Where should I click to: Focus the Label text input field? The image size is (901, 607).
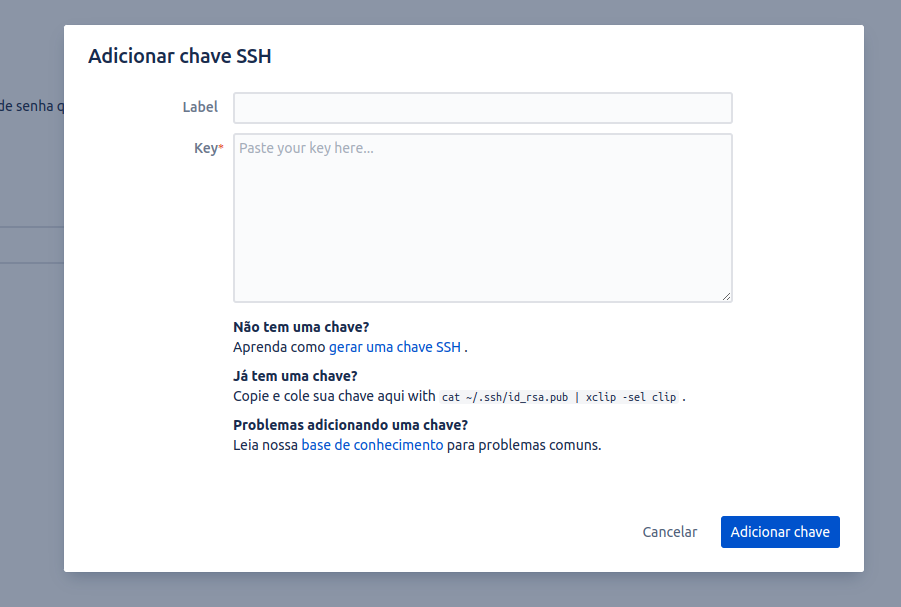[x=483, y=108]
